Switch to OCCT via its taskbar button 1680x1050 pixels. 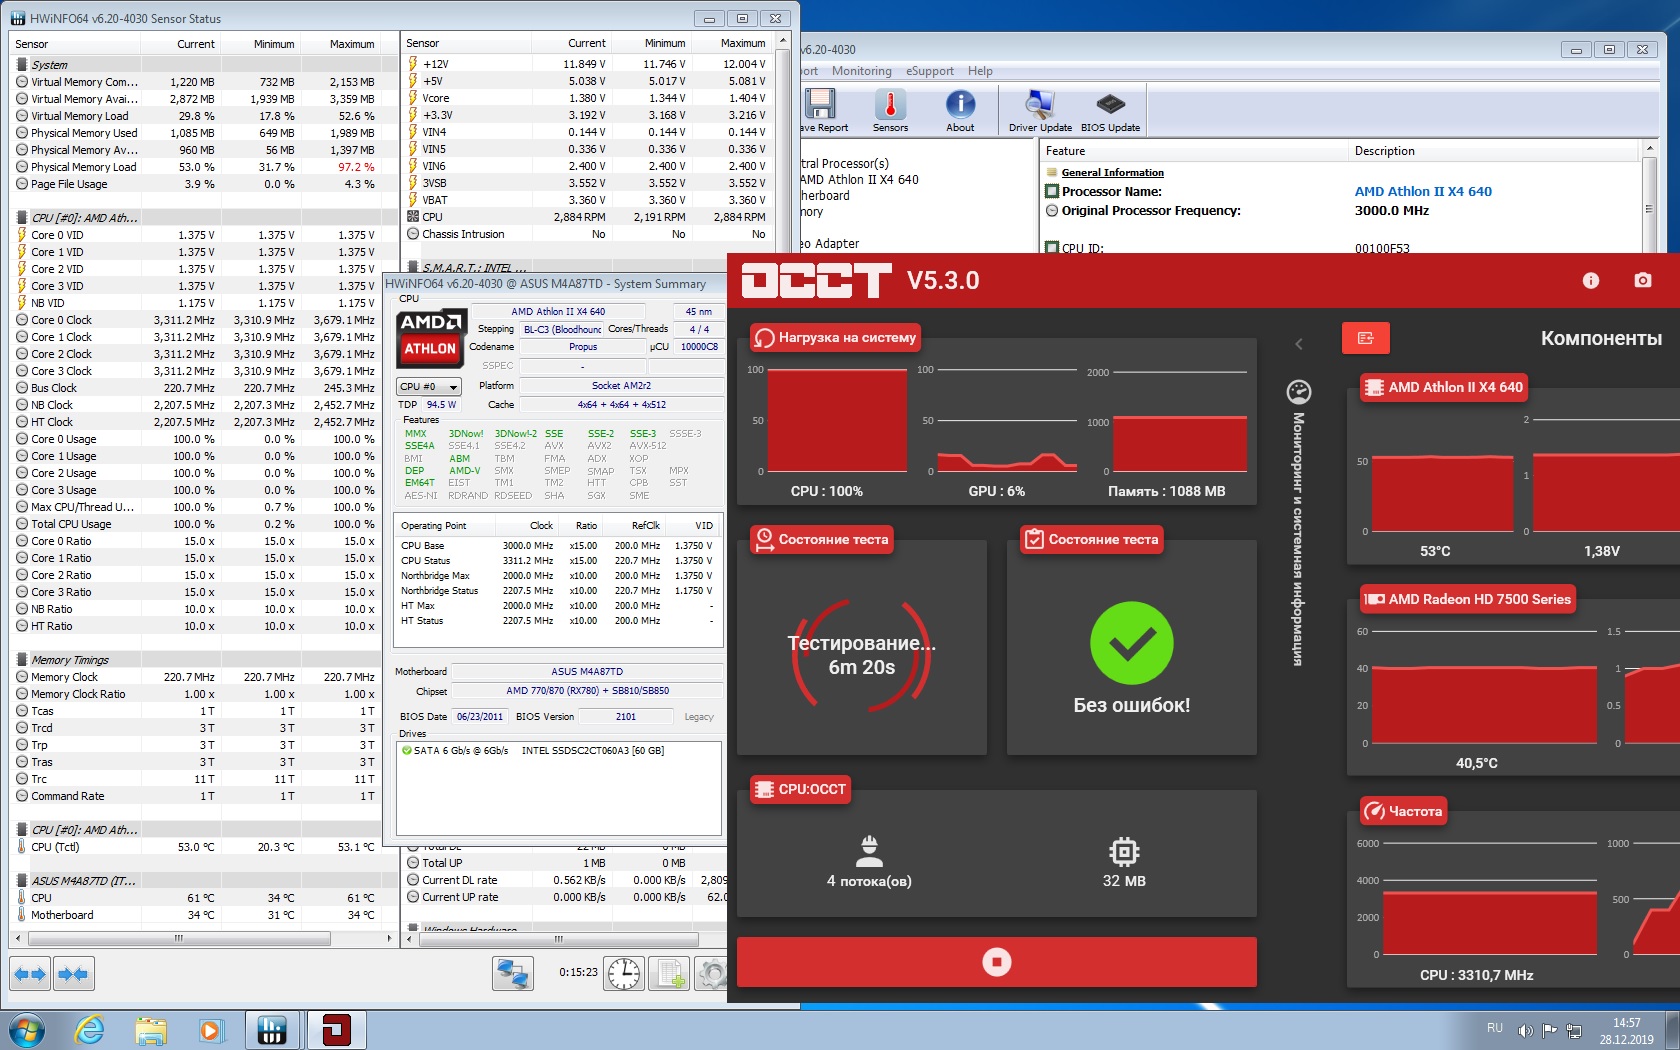click(336, 1030)
